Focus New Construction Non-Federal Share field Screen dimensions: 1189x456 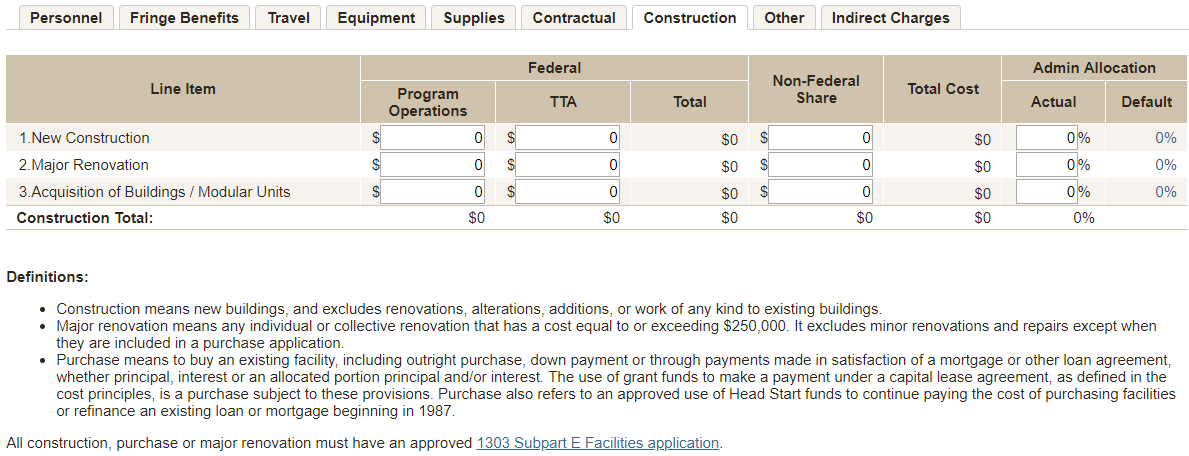point(820,138)
